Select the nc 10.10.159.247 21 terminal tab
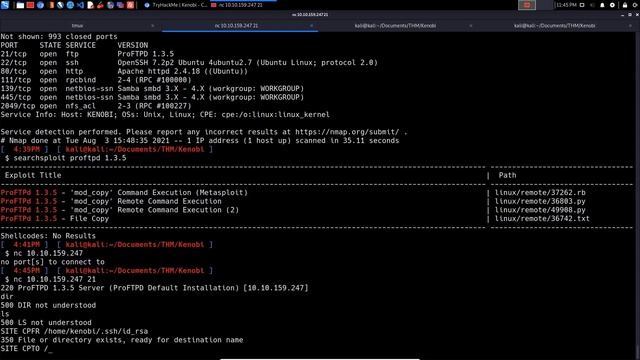 [236, 26]
